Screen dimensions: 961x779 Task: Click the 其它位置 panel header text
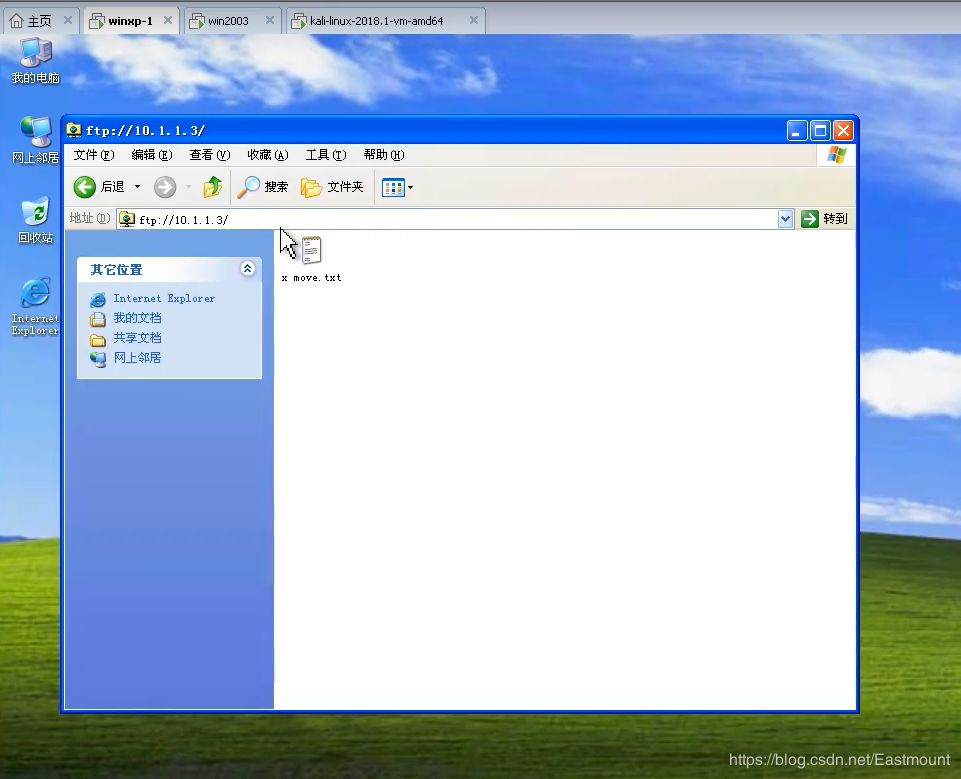[116, 270]
